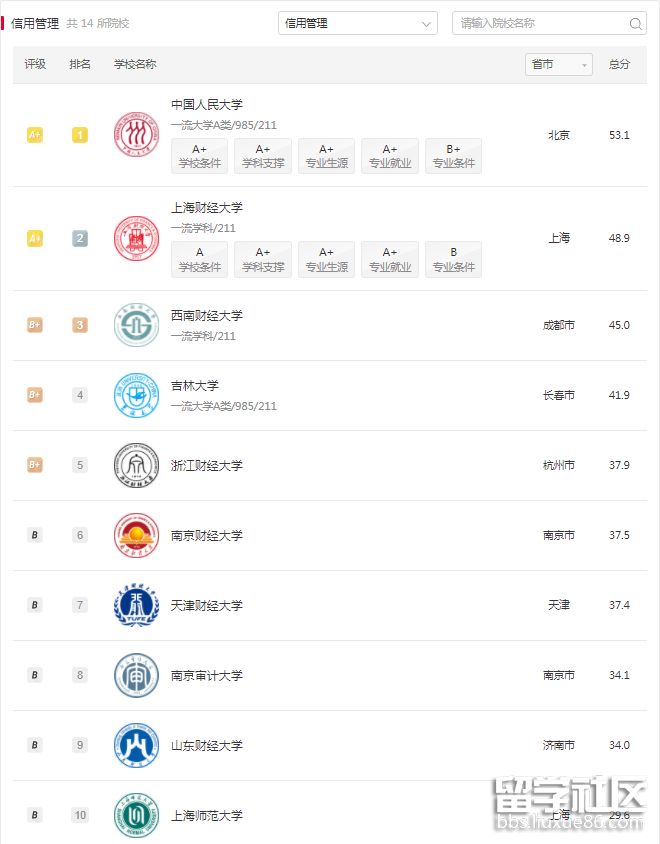
Task: Click the 西南财经大学 circular logo
Action: [136, 325]
